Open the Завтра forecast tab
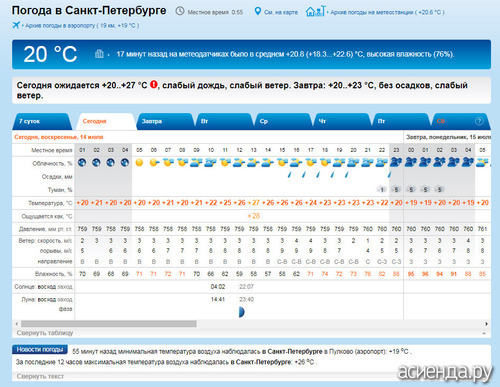Screen dimensions: 500x387 (x=165, y=121)
